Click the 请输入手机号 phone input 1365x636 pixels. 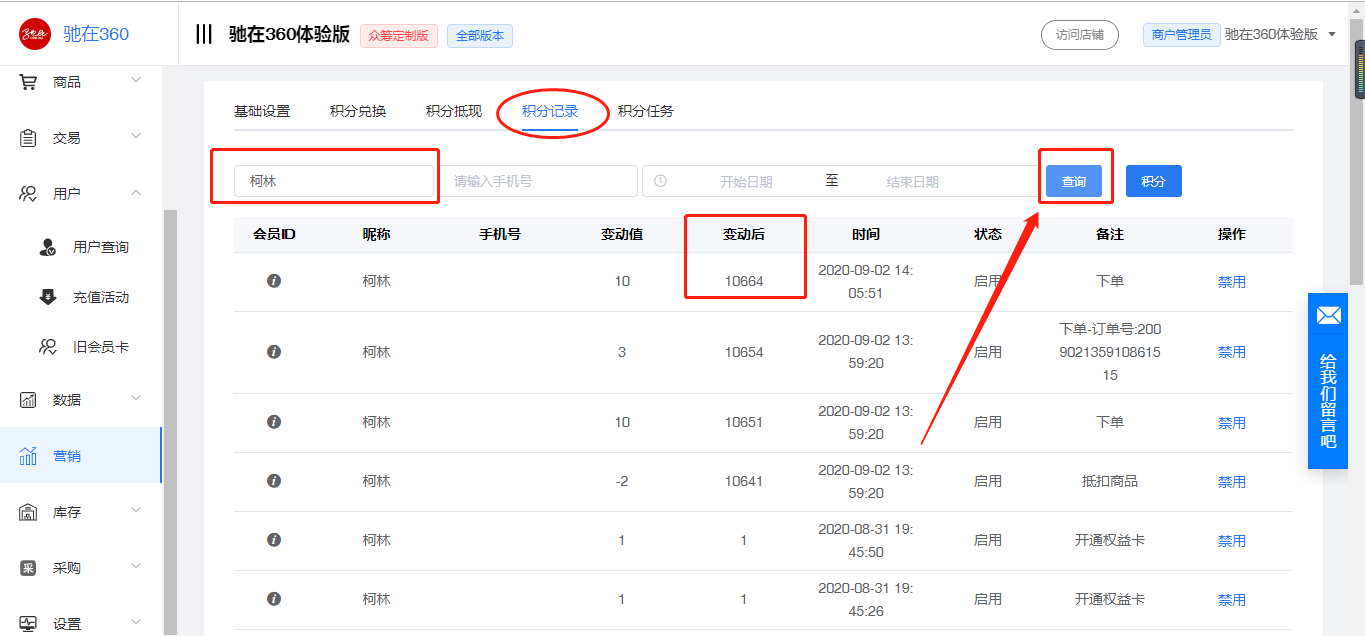[x=538, y=181]
